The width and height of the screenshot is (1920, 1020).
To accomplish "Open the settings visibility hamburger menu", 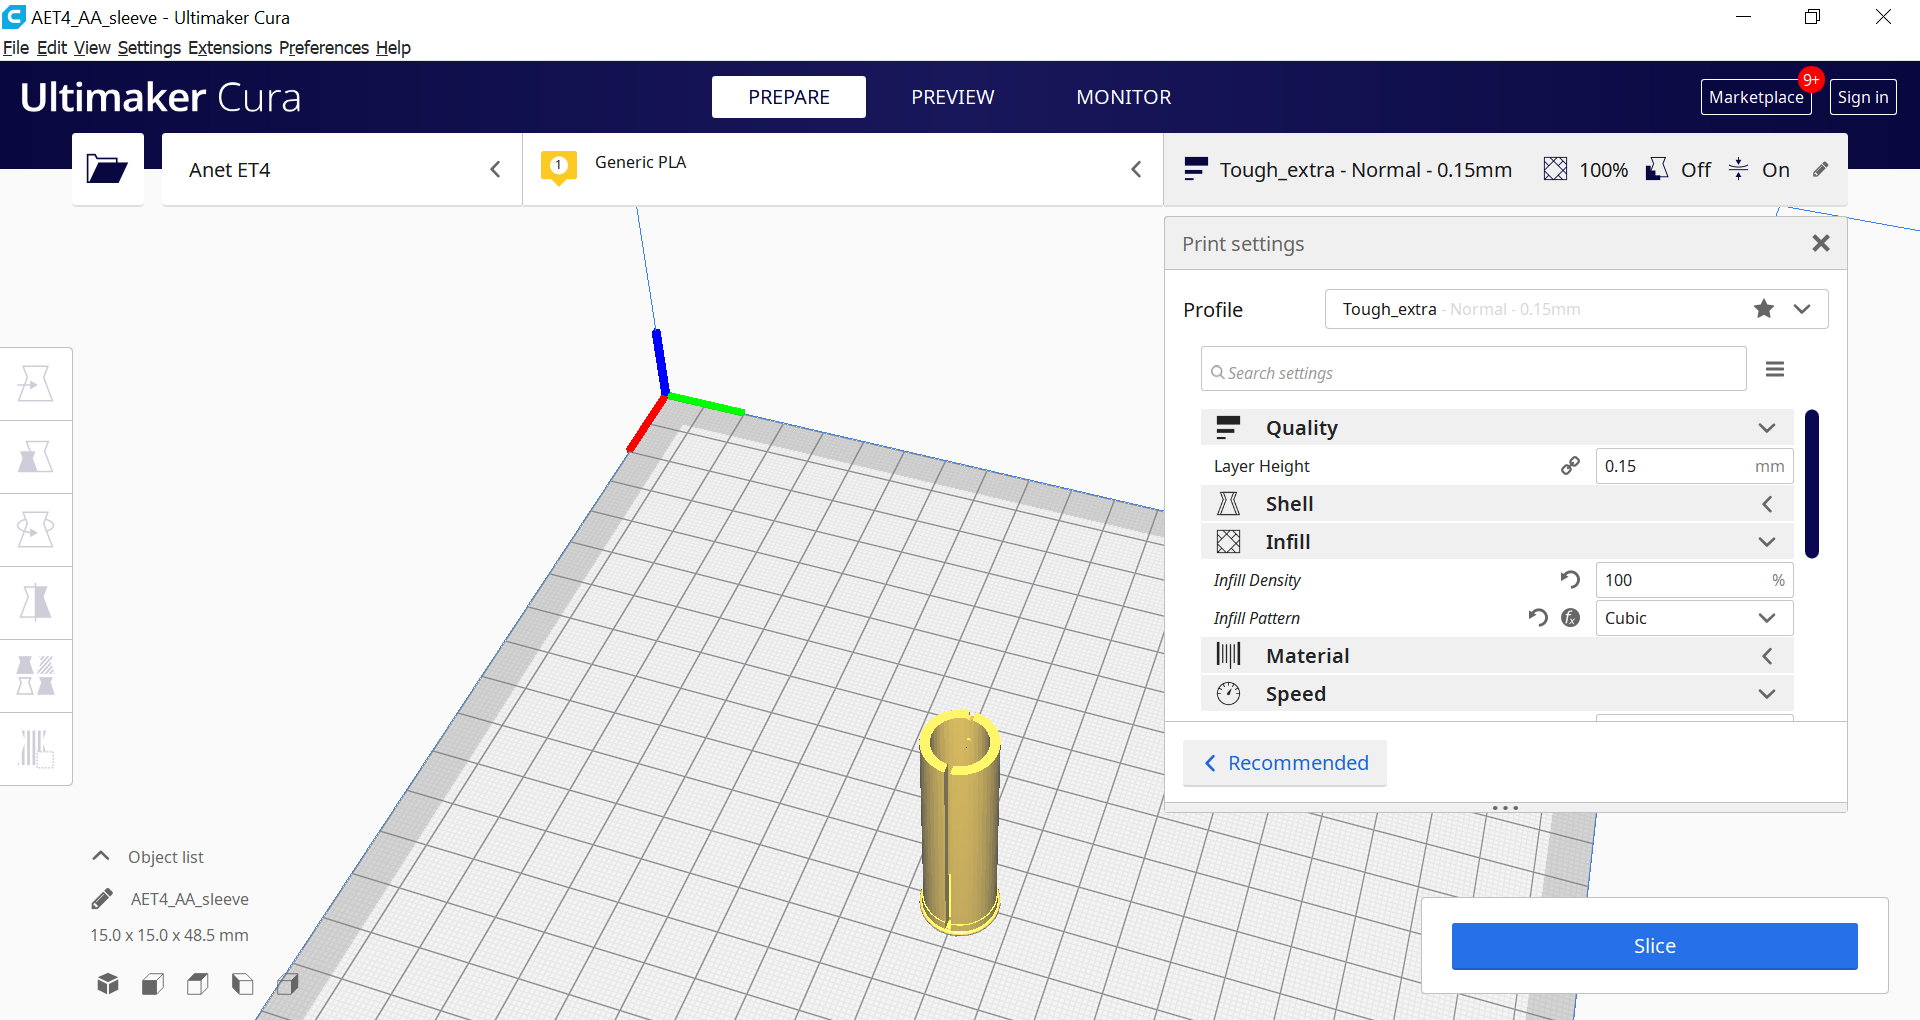I will tap(1775, 370).
